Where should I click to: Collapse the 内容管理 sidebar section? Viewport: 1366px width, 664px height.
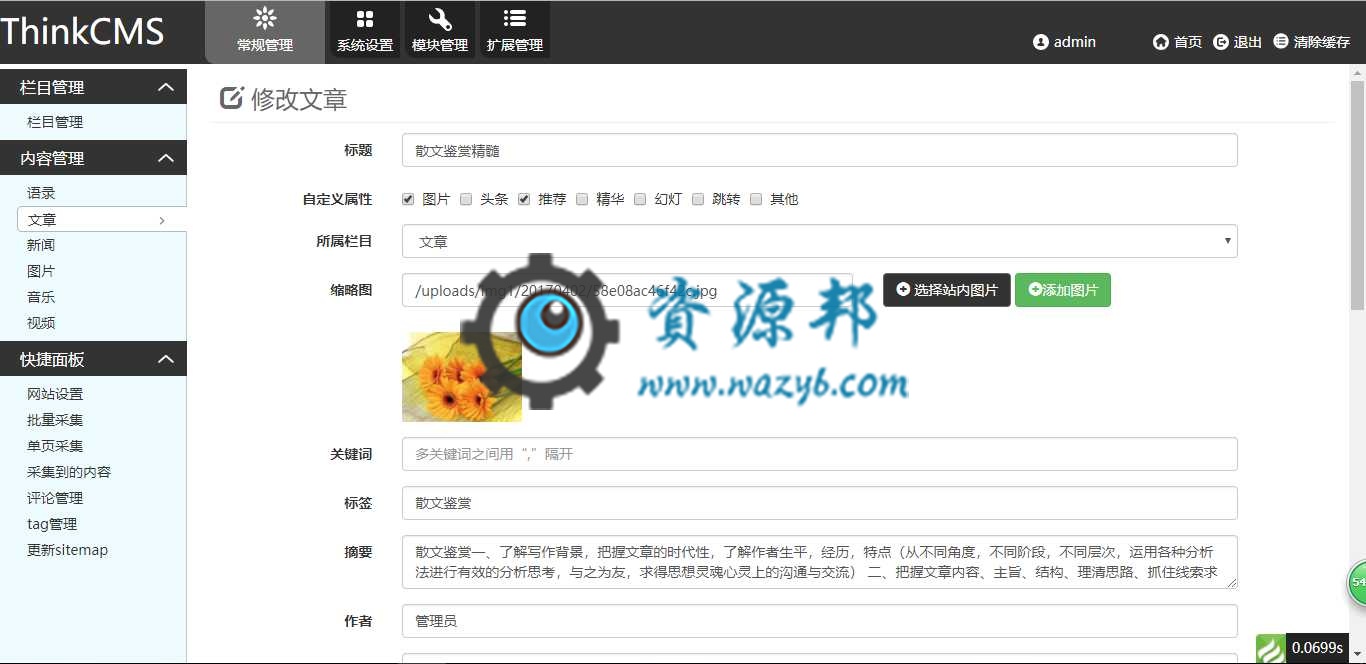(93, 158)
